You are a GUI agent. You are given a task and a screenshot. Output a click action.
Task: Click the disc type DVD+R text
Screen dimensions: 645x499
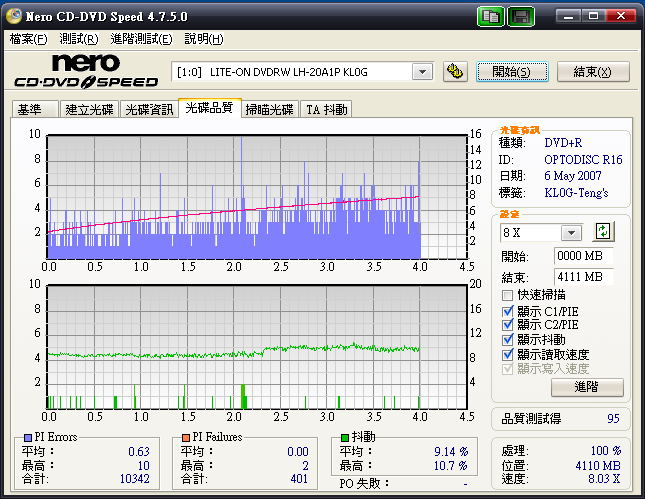[x=563, y=143]
